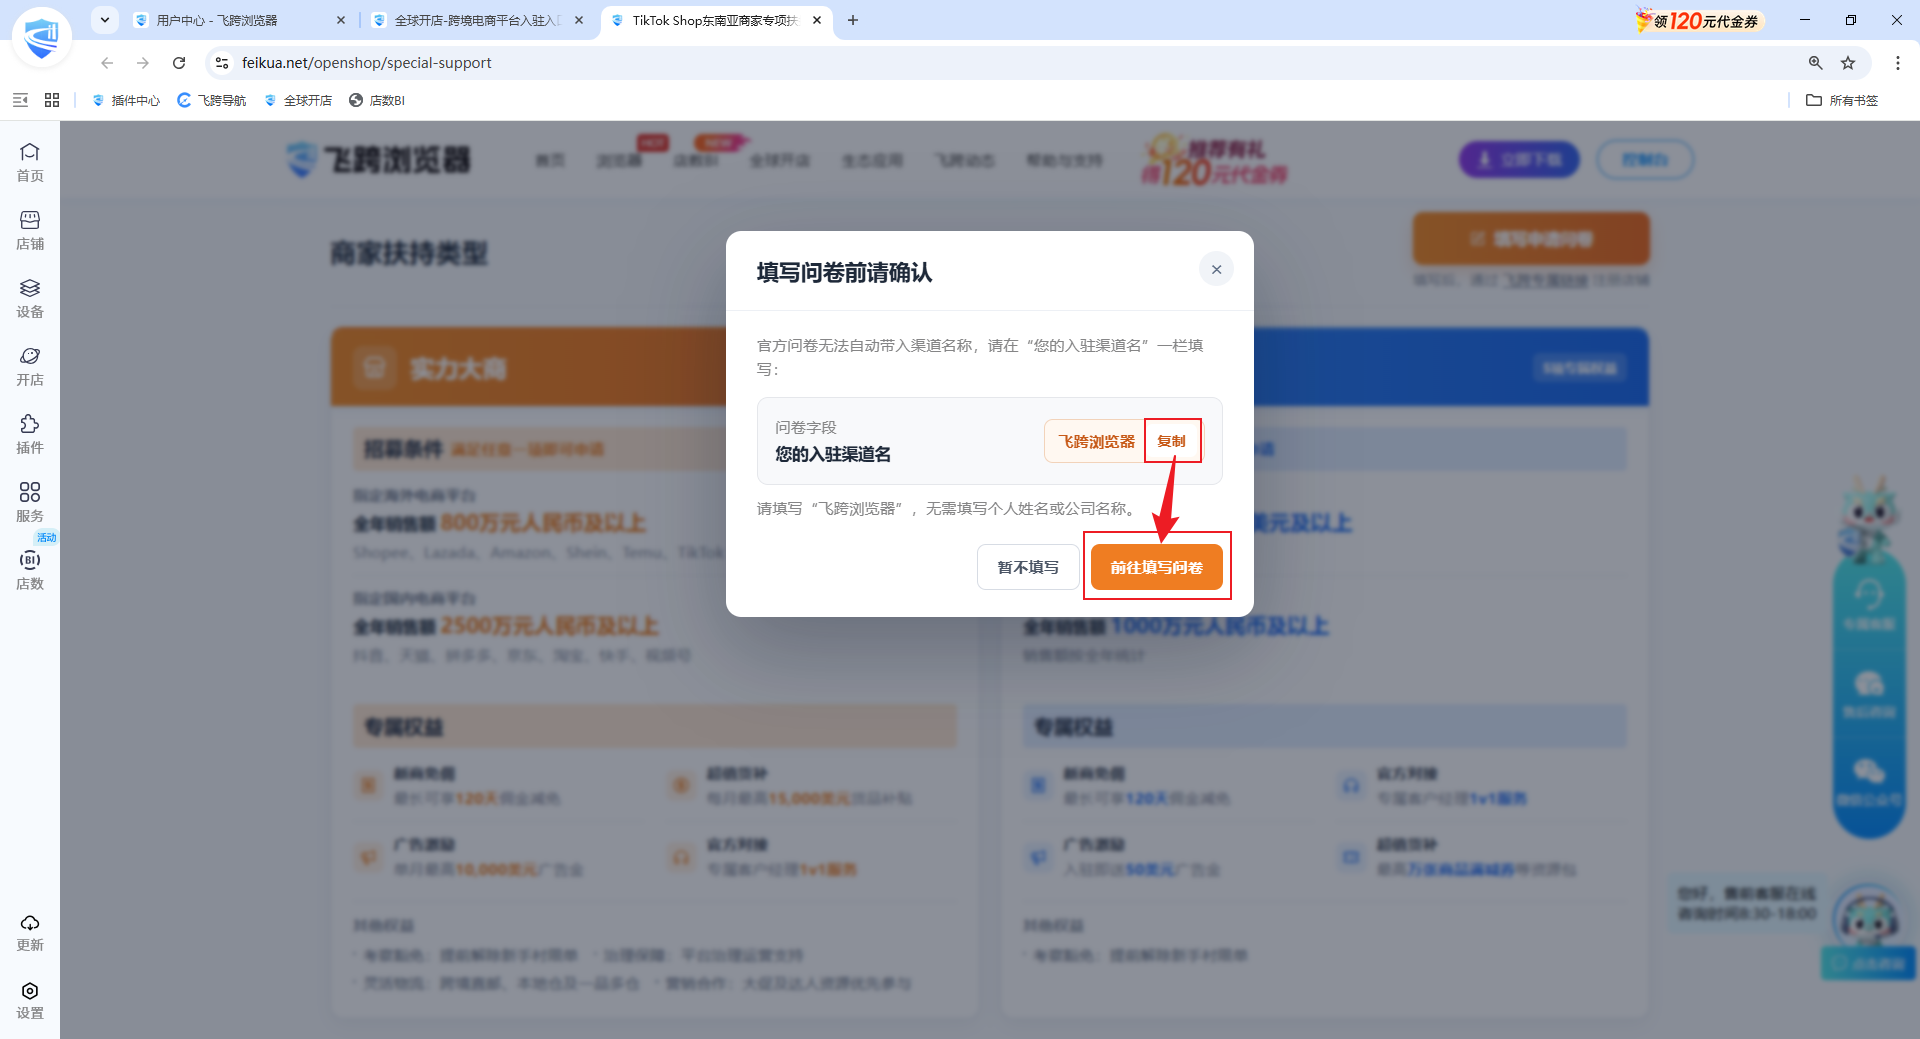The image size is (1920, 1039).
Task: Go back with the back arrow
Action: pos(107,63)
